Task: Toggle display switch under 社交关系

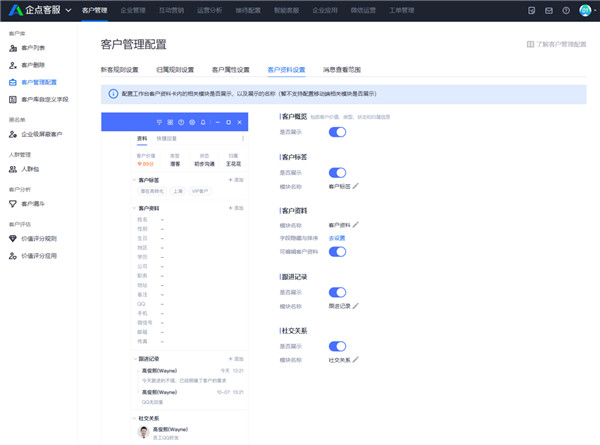Action: [x=338, y=346]
